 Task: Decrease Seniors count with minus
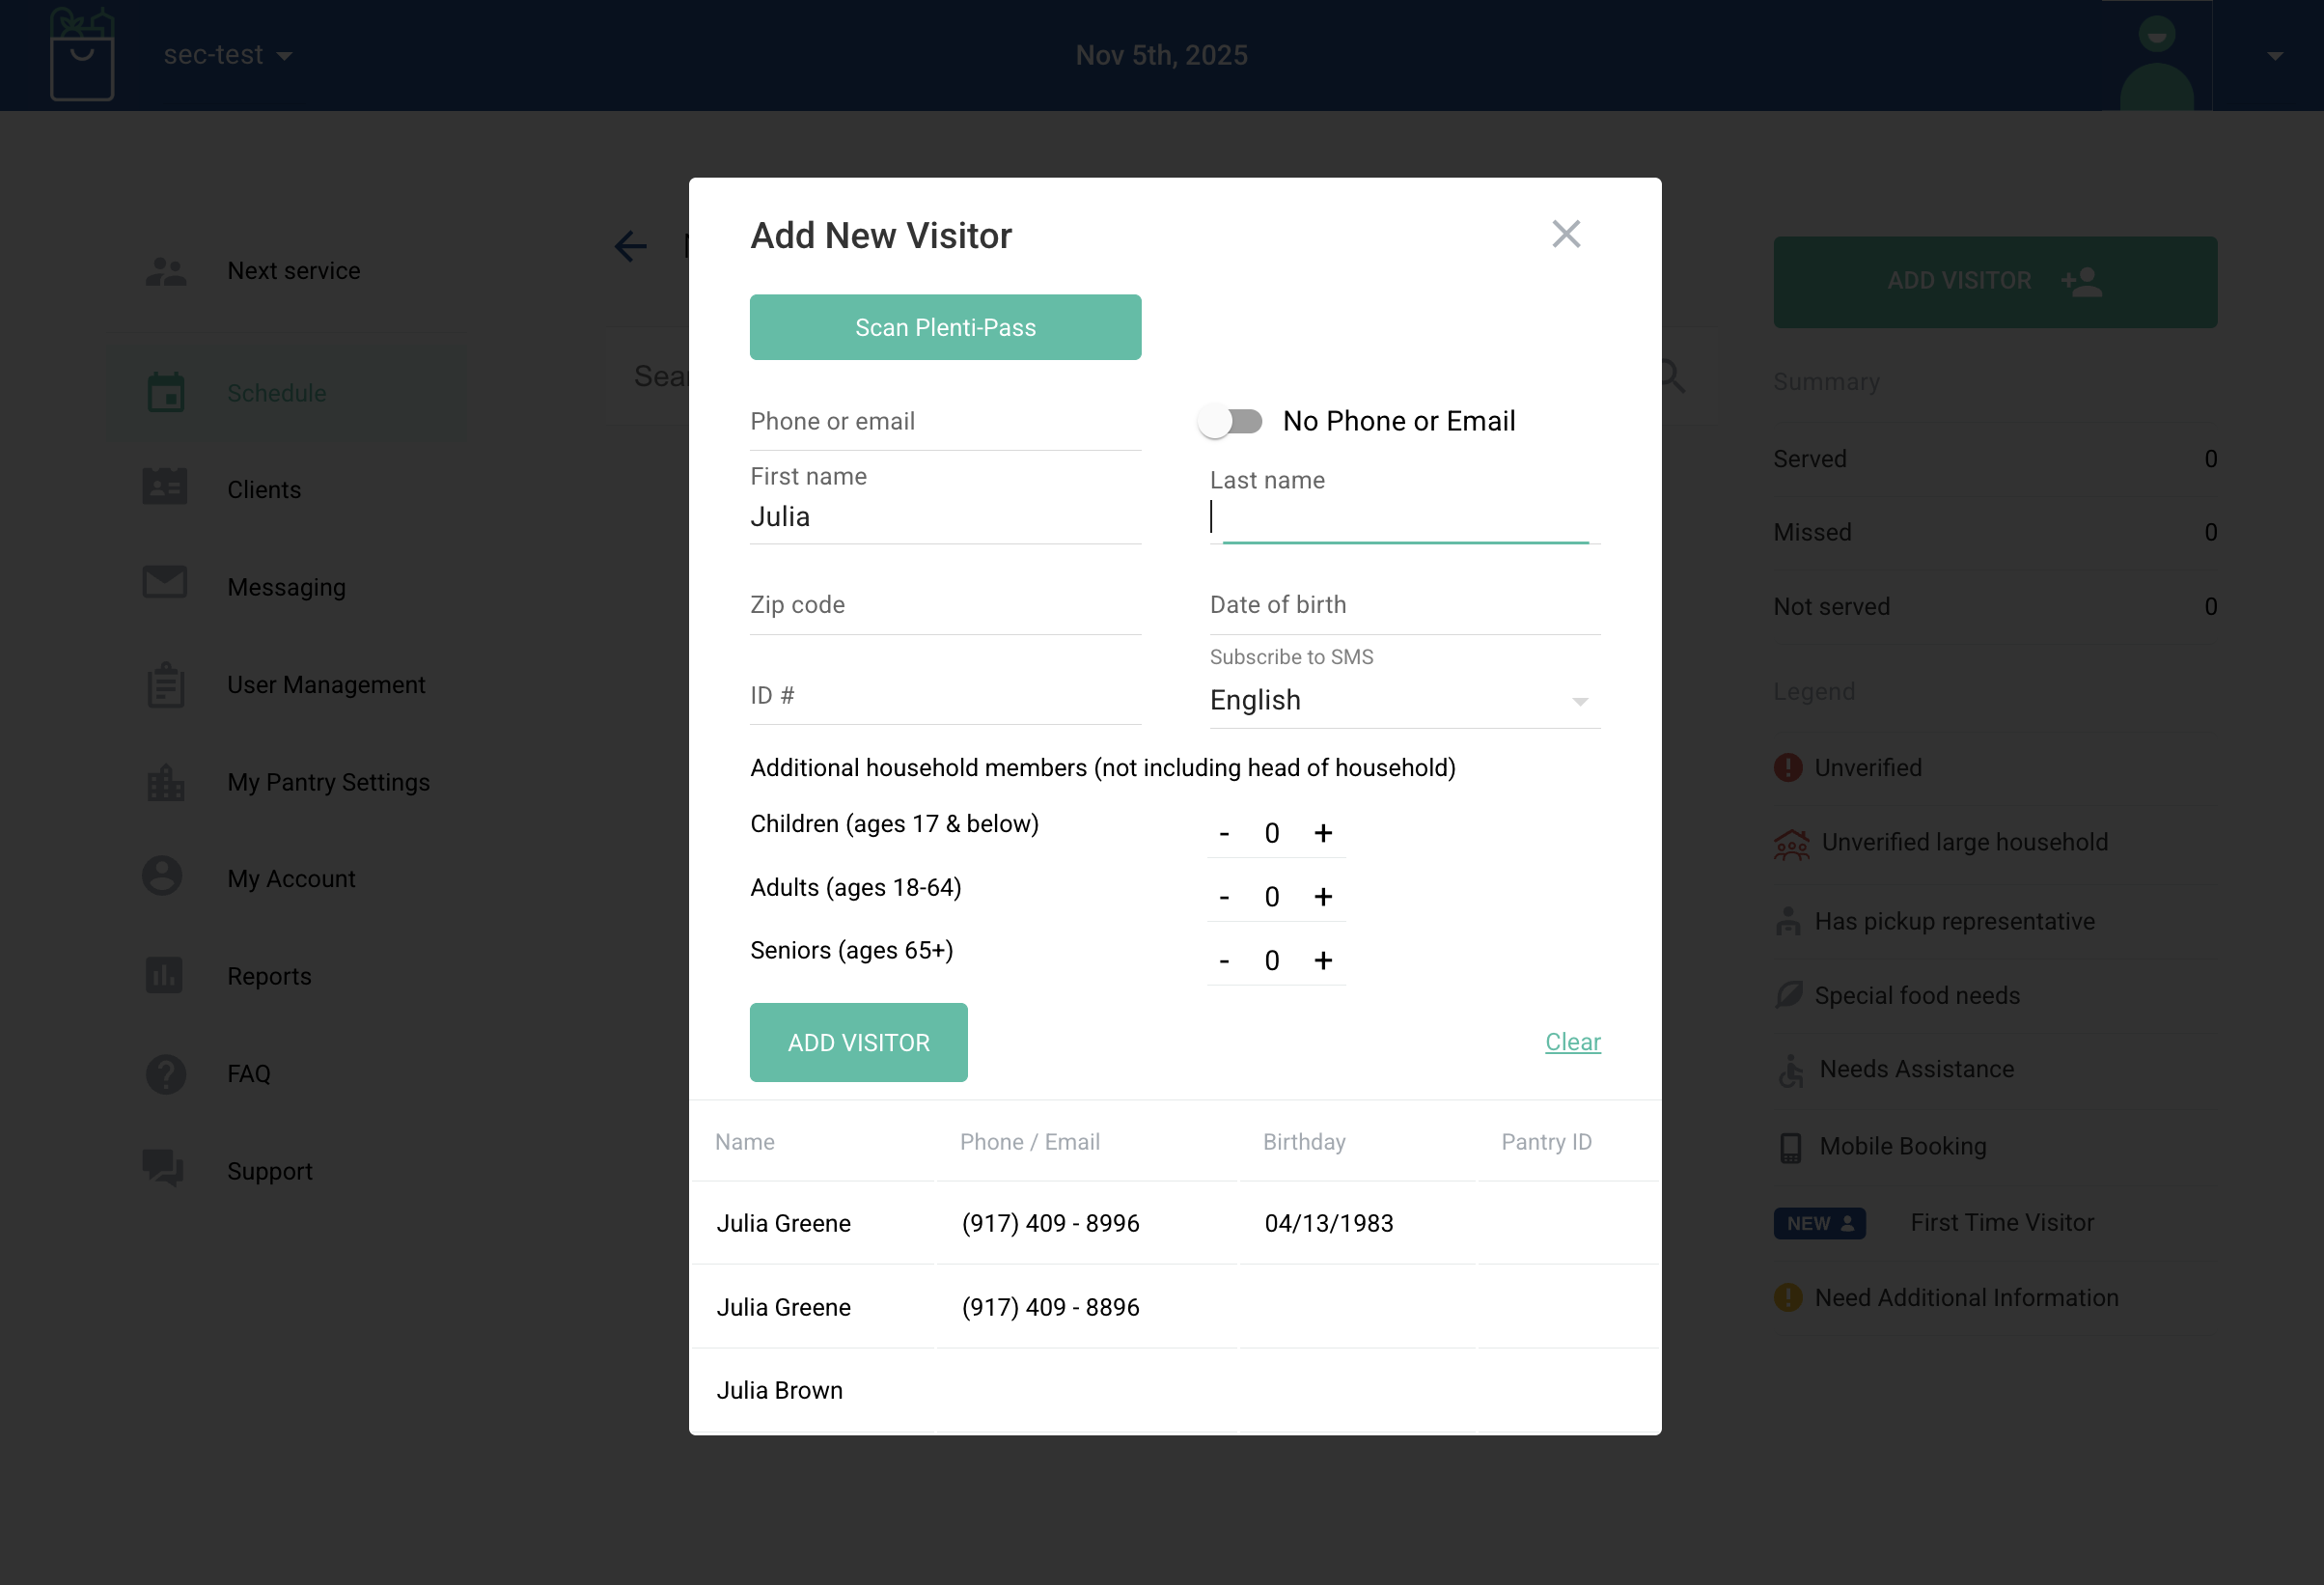pos(1224,962)
